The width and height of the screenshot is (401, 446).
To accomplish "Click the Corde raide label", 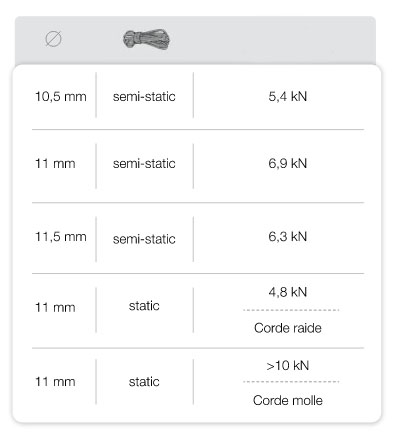I will pos(288,328).
